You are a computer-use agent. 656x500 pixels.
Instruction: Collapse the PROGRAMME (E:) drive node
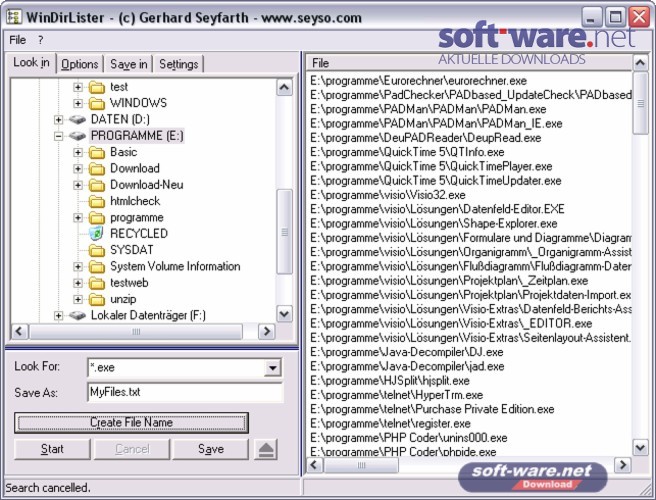coord(59,136)
